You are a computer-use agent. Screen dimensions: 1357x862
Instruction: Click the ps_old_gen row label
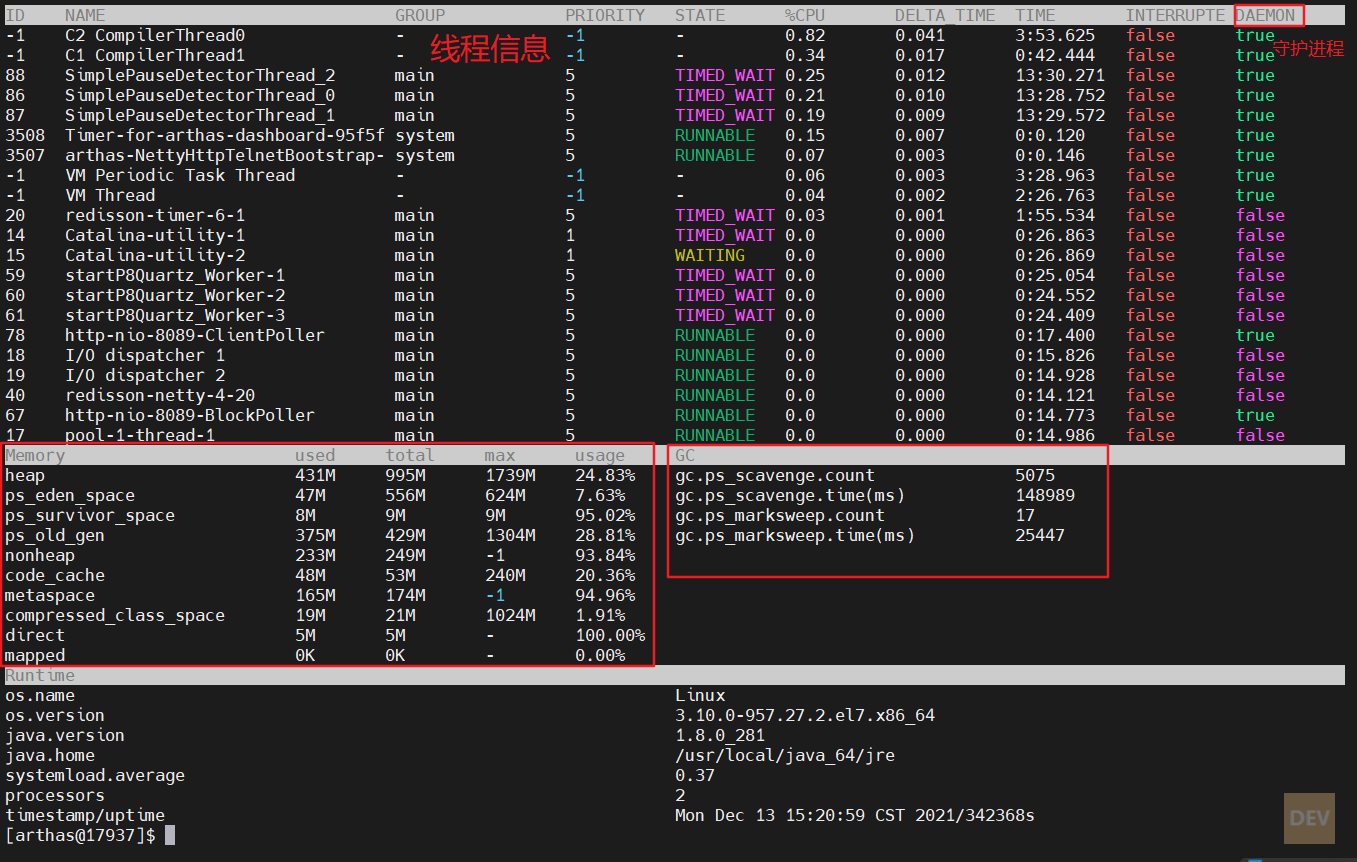55,535
